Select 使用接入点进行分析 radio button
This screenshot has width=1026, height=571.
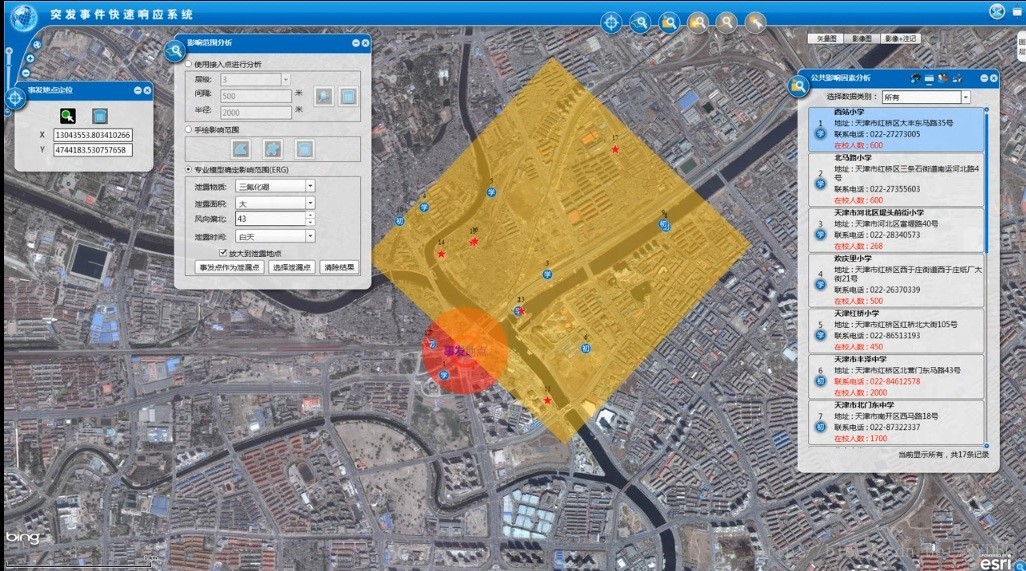click(189, 64)
